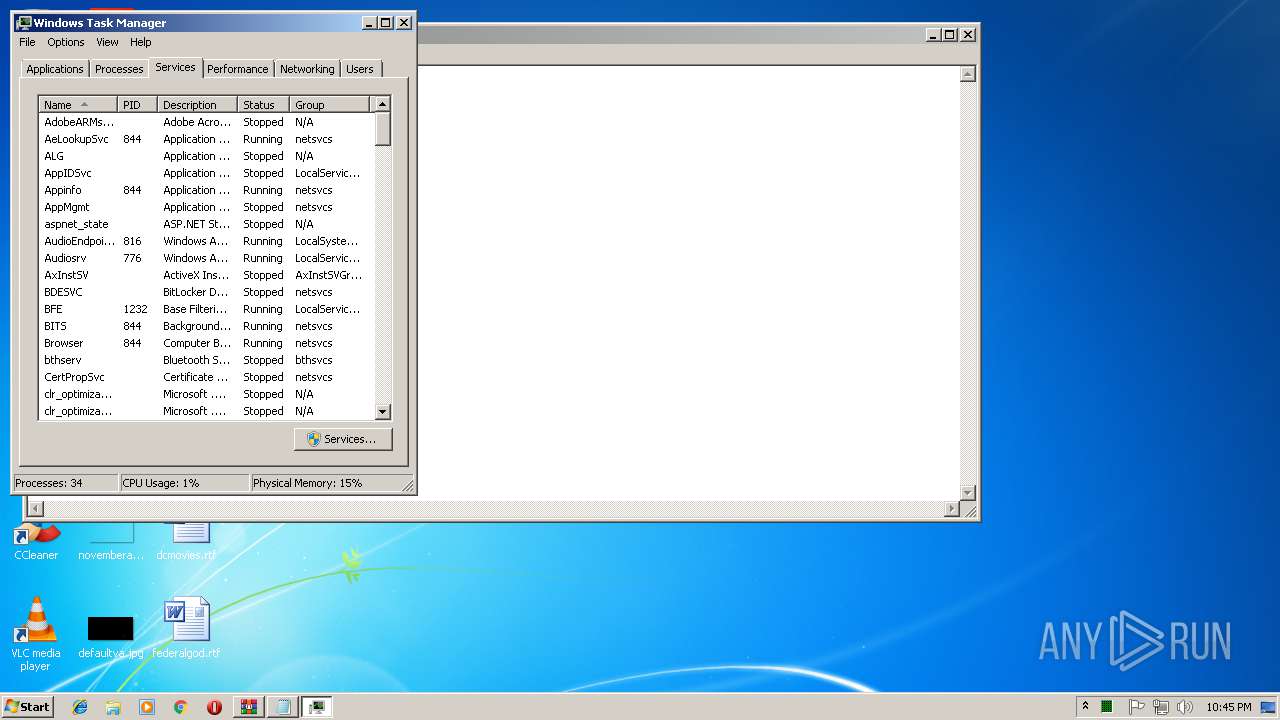Click background window scroll up arrow
Screen dimensions: 1280x720
tap(967, 74)
